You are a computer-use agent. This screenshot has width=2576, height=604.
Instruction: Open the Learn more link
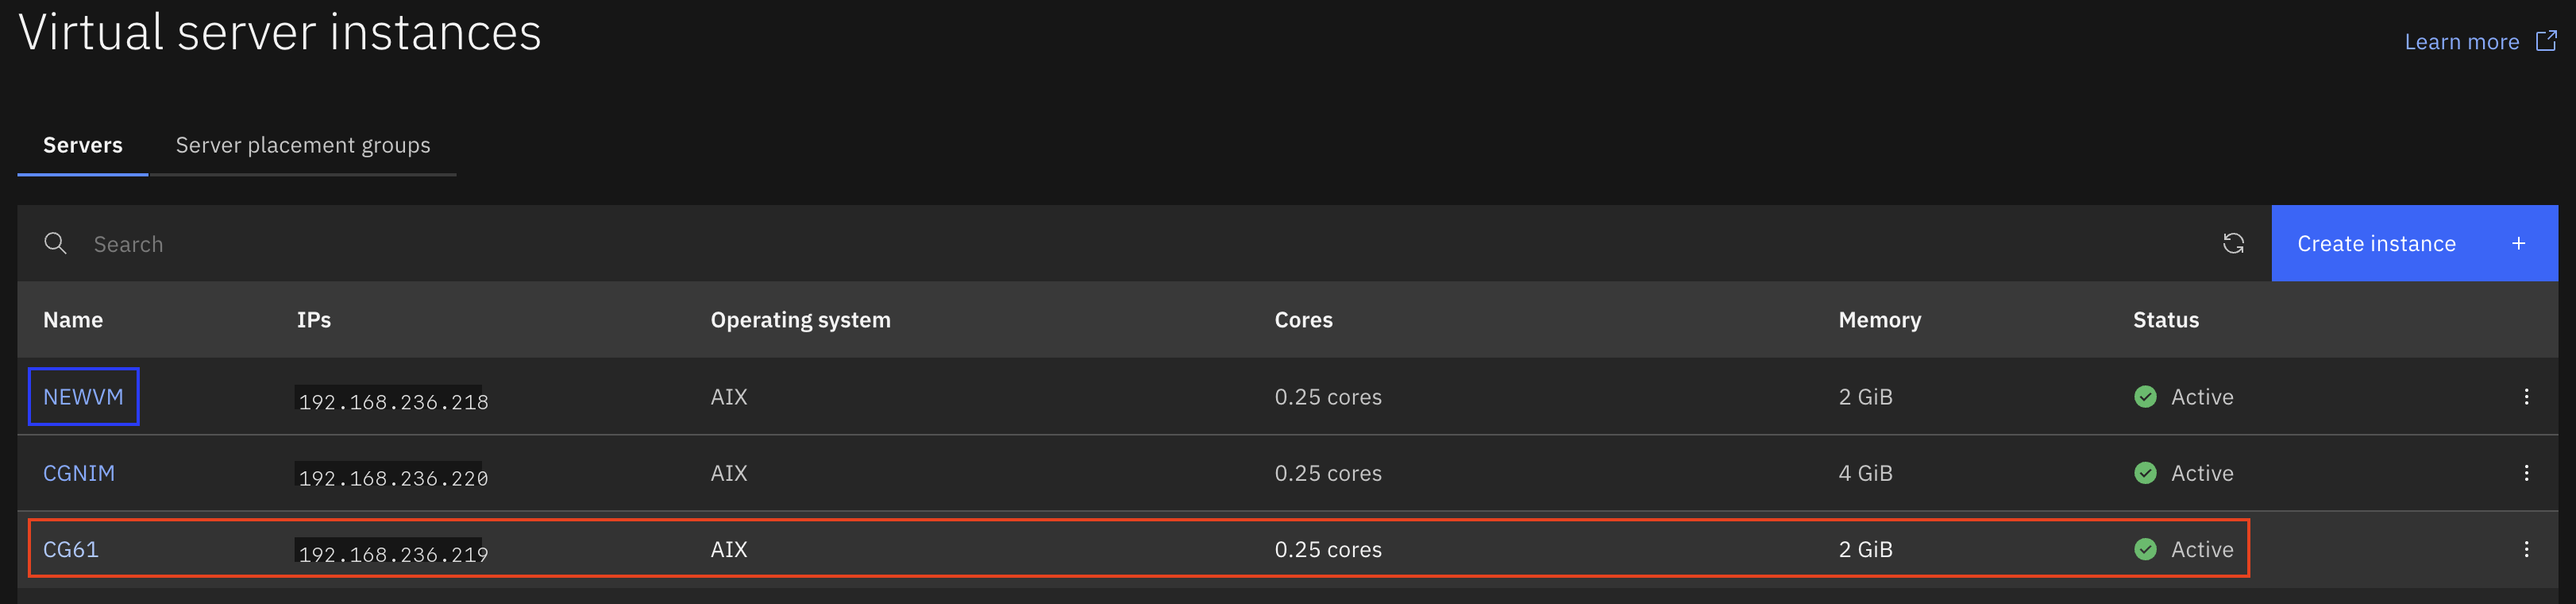click(x=2461, y=42)
